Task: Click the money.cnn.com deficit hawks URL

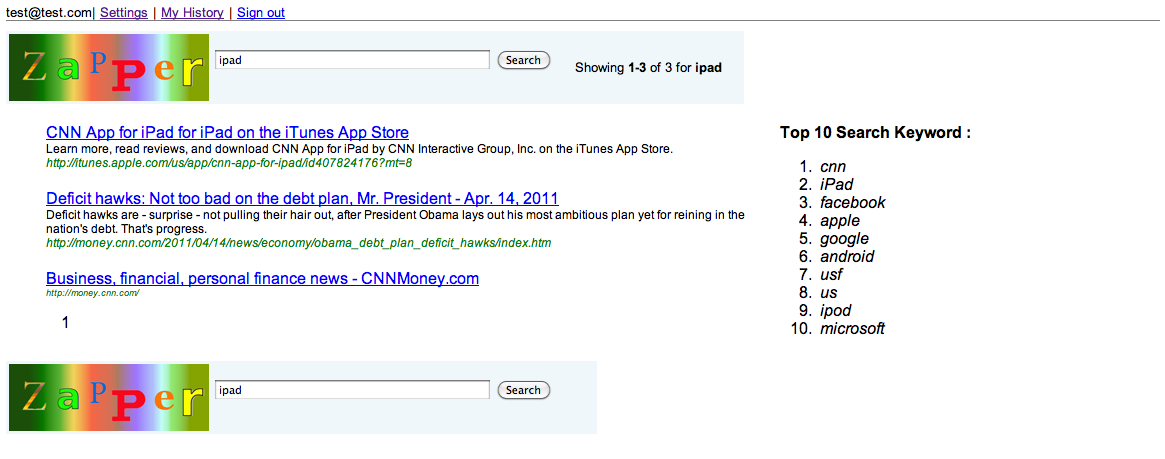Action: click(x=299, y=243)
